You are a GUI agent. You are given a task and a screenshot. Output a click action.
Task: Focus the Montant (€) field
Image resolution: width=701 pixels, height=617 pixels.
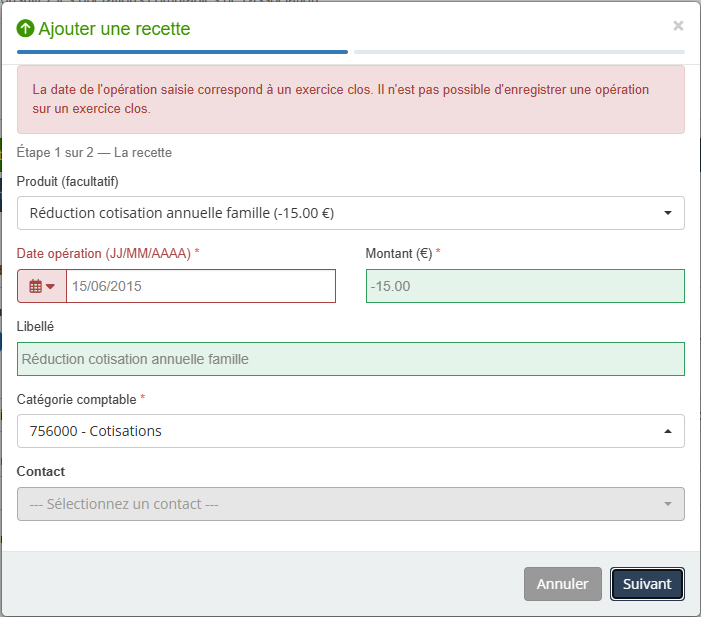pos(525,286)
